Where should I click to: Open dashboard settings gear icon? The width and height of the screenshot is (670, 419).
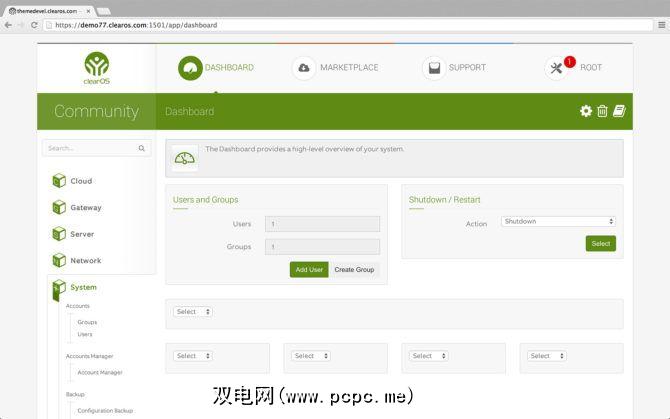(x=586, y=111)
